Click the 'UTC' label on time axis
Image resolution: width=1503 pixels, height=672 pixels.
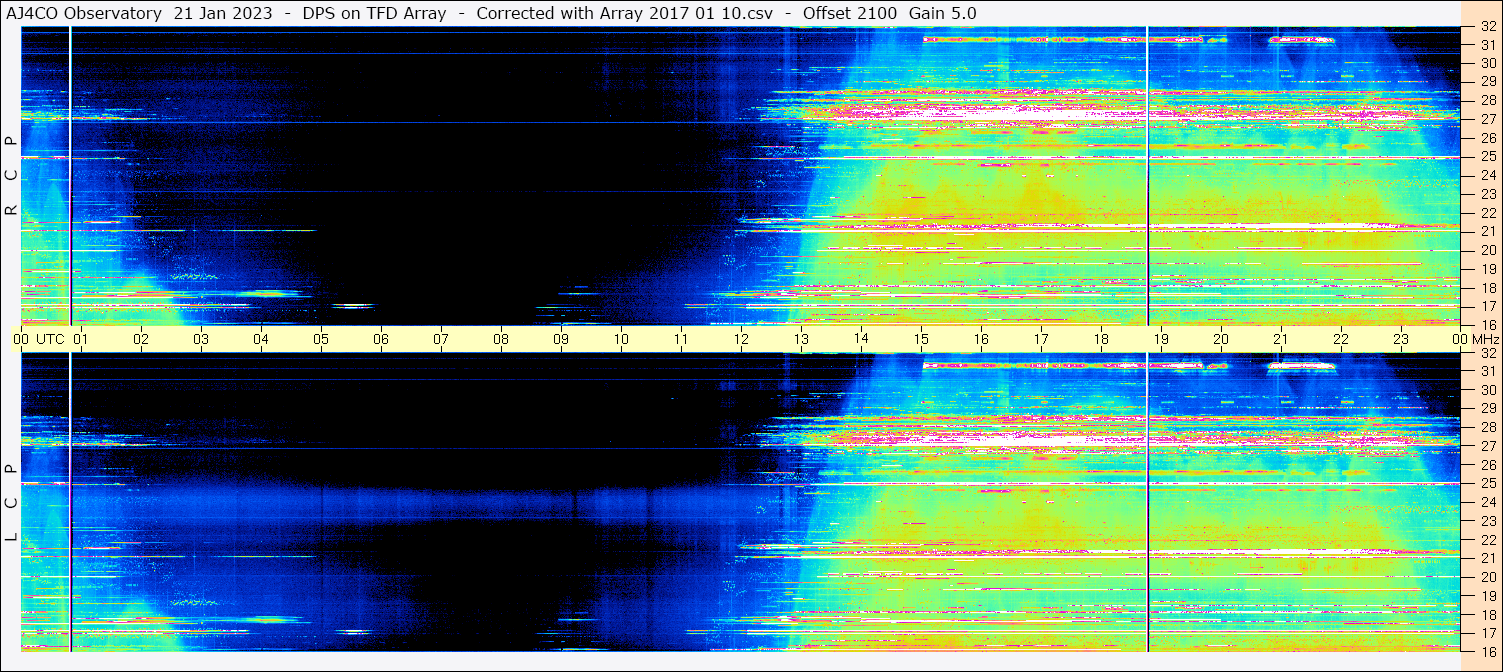tap(50, 339)
